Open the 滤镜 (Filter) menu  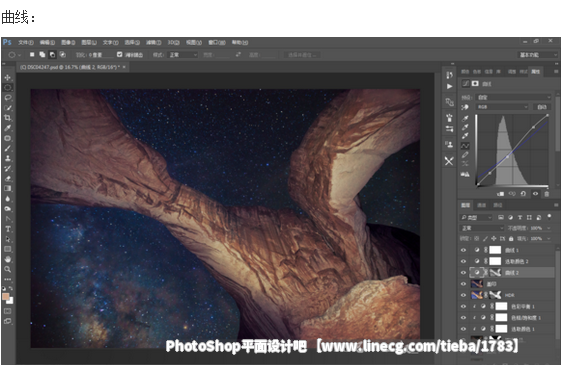pos(153,42)
